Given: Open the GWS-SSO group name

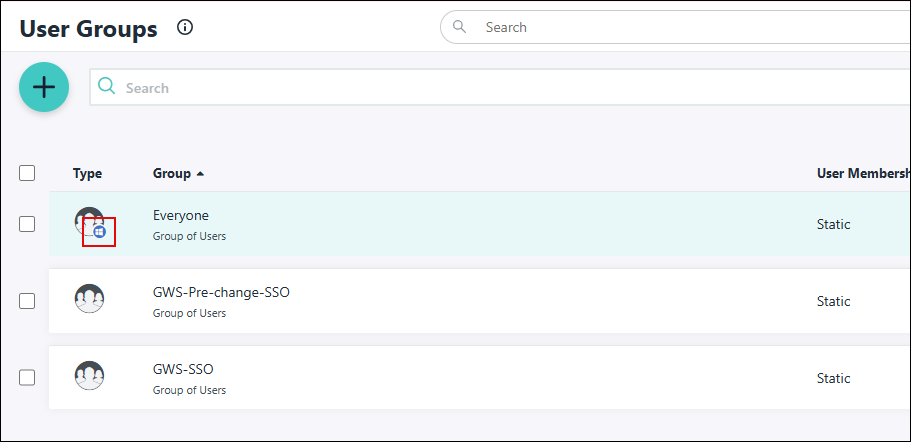Looking at the screenshot, I should 181,369.
